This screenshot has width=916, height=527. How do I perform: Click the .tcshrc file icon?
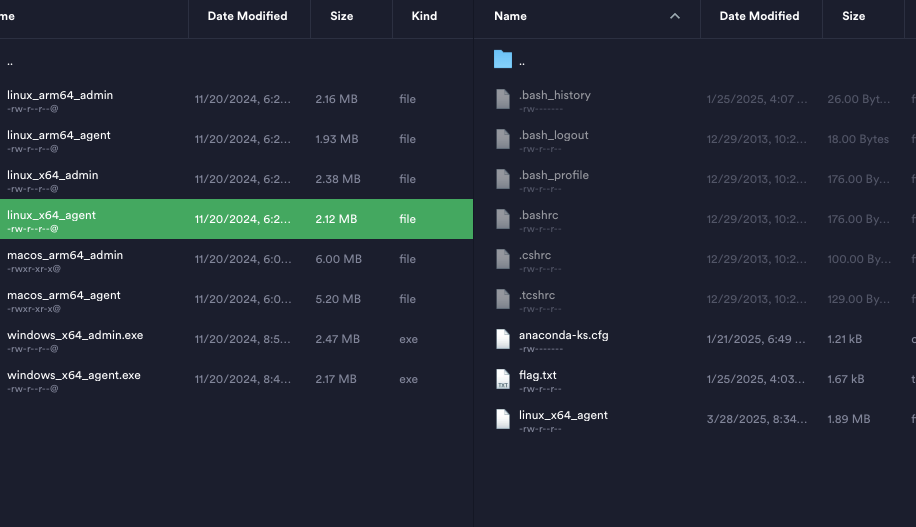point(502,299)
